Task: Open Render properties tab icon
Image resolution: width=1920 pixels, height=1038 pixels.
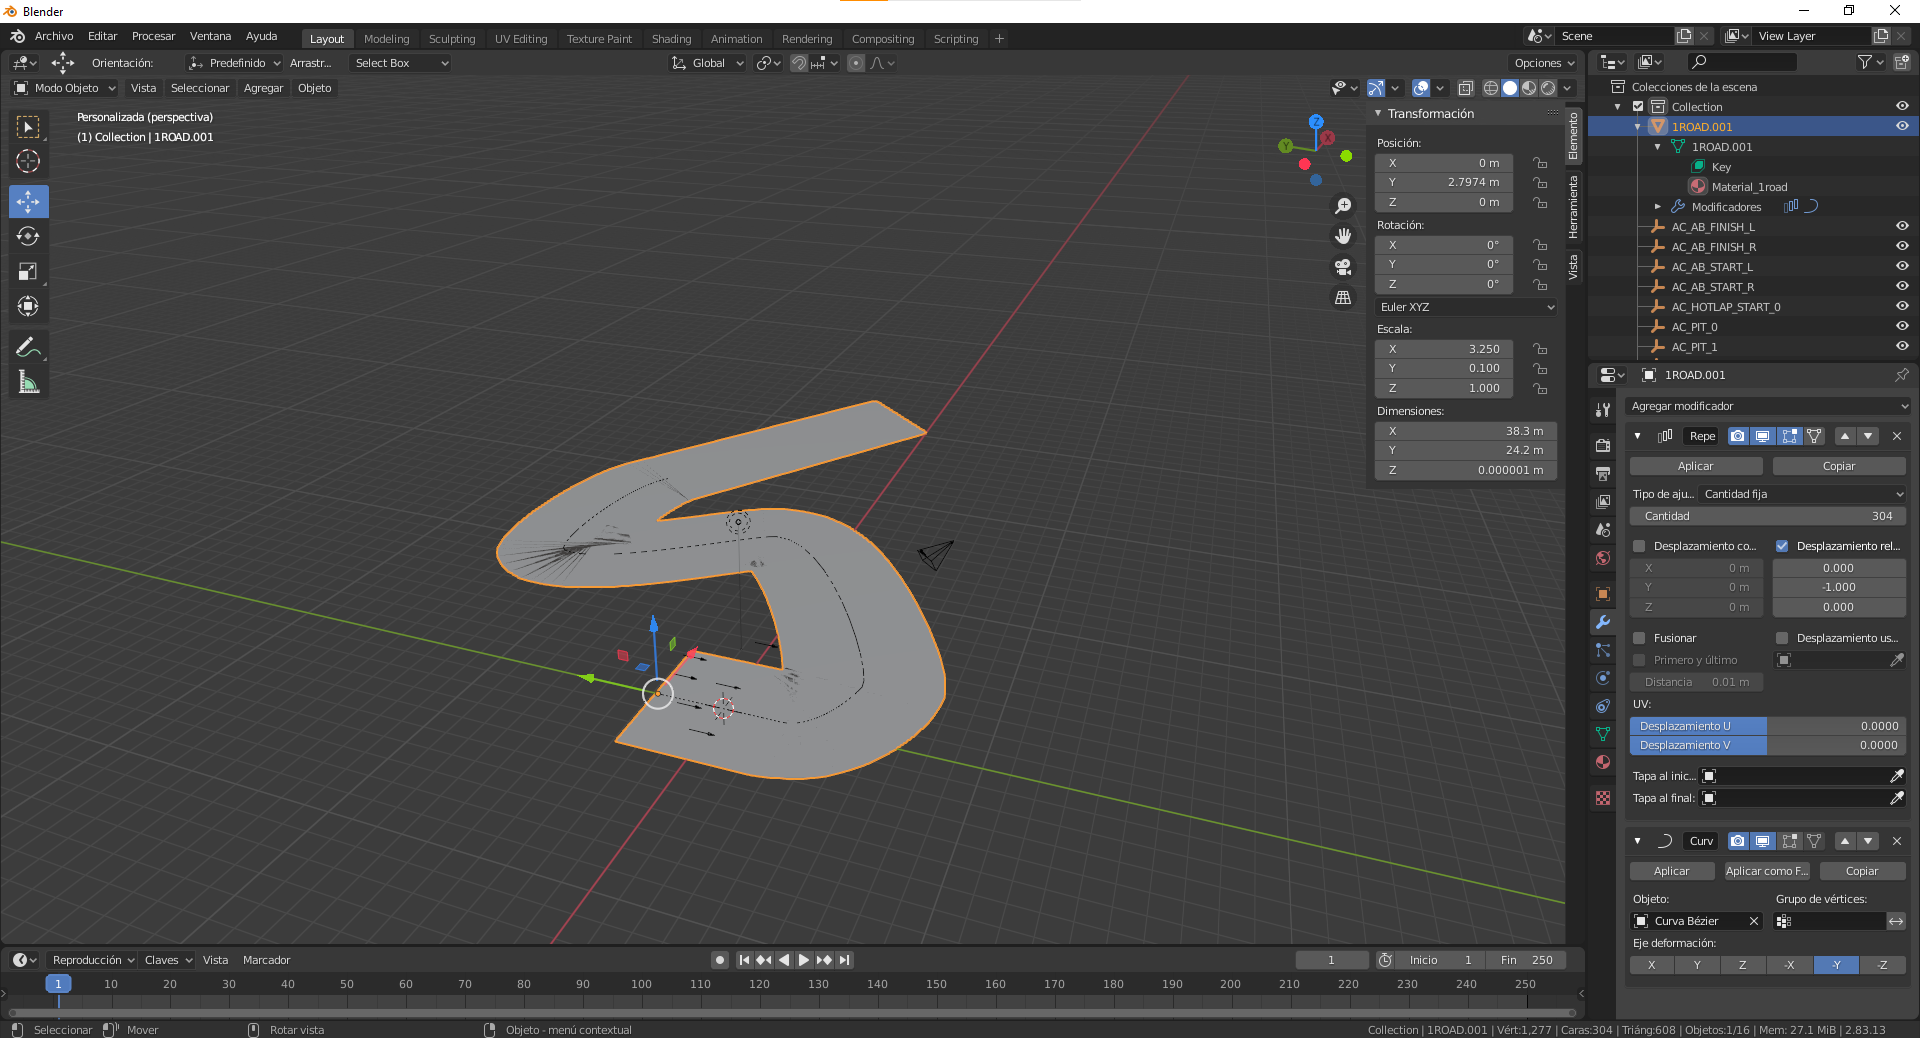Action: (1603, 445)
